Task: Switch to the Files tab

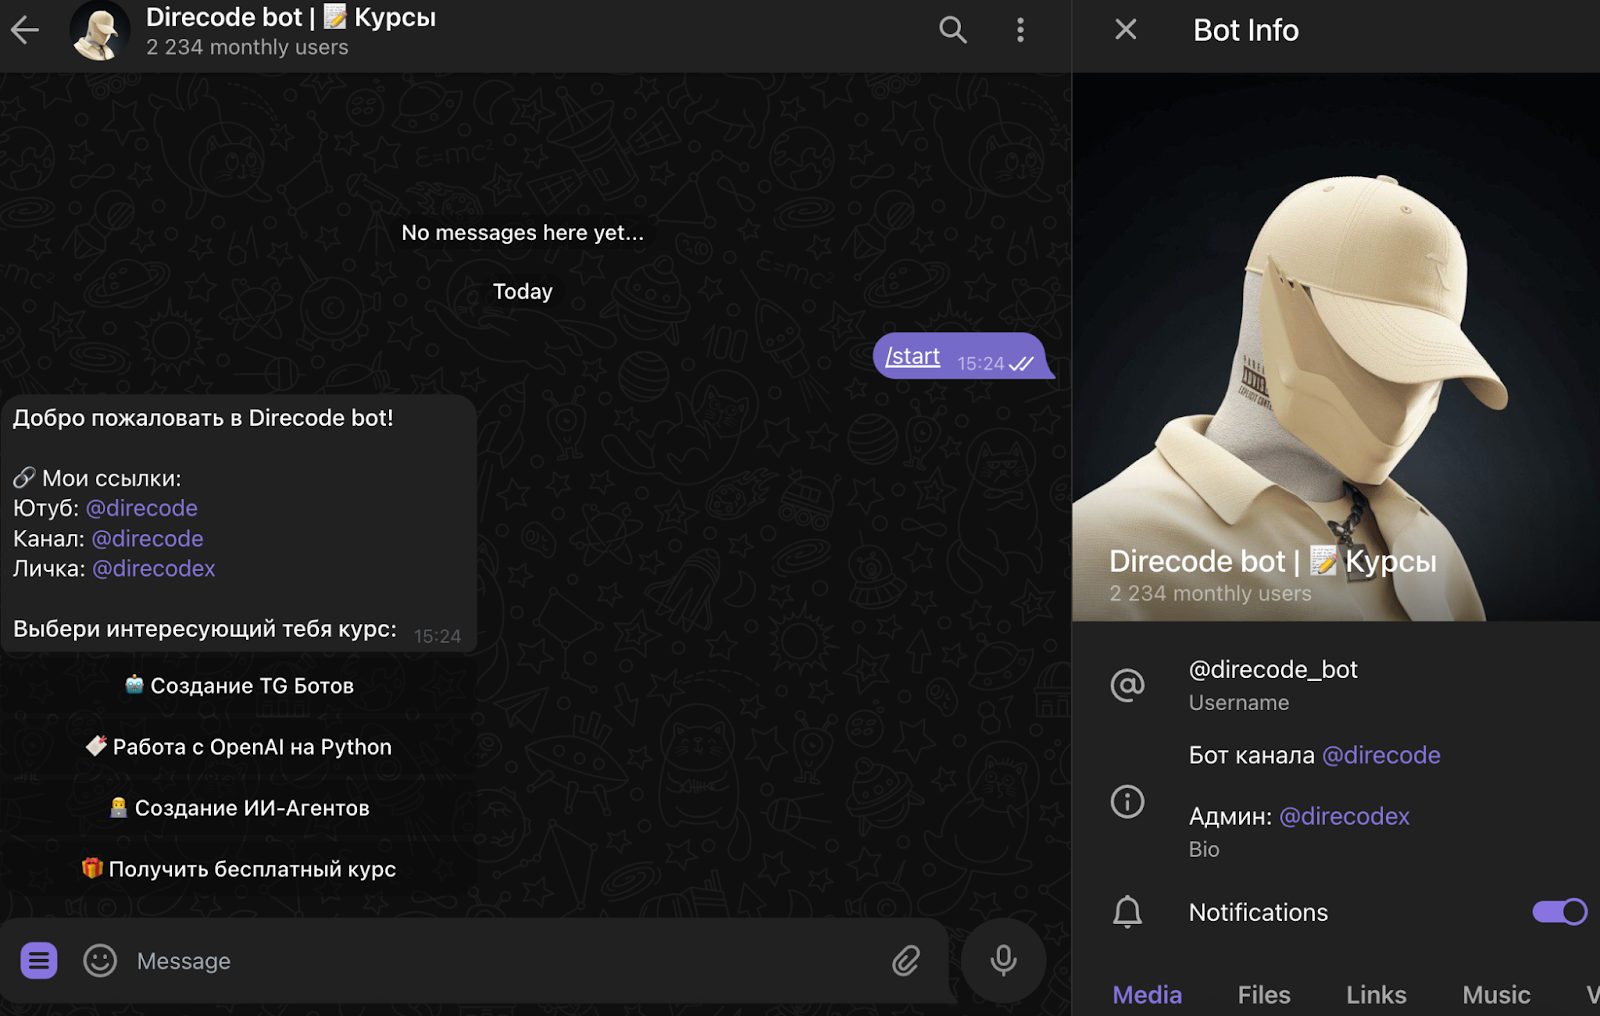Action: (x=1264, y=995)
